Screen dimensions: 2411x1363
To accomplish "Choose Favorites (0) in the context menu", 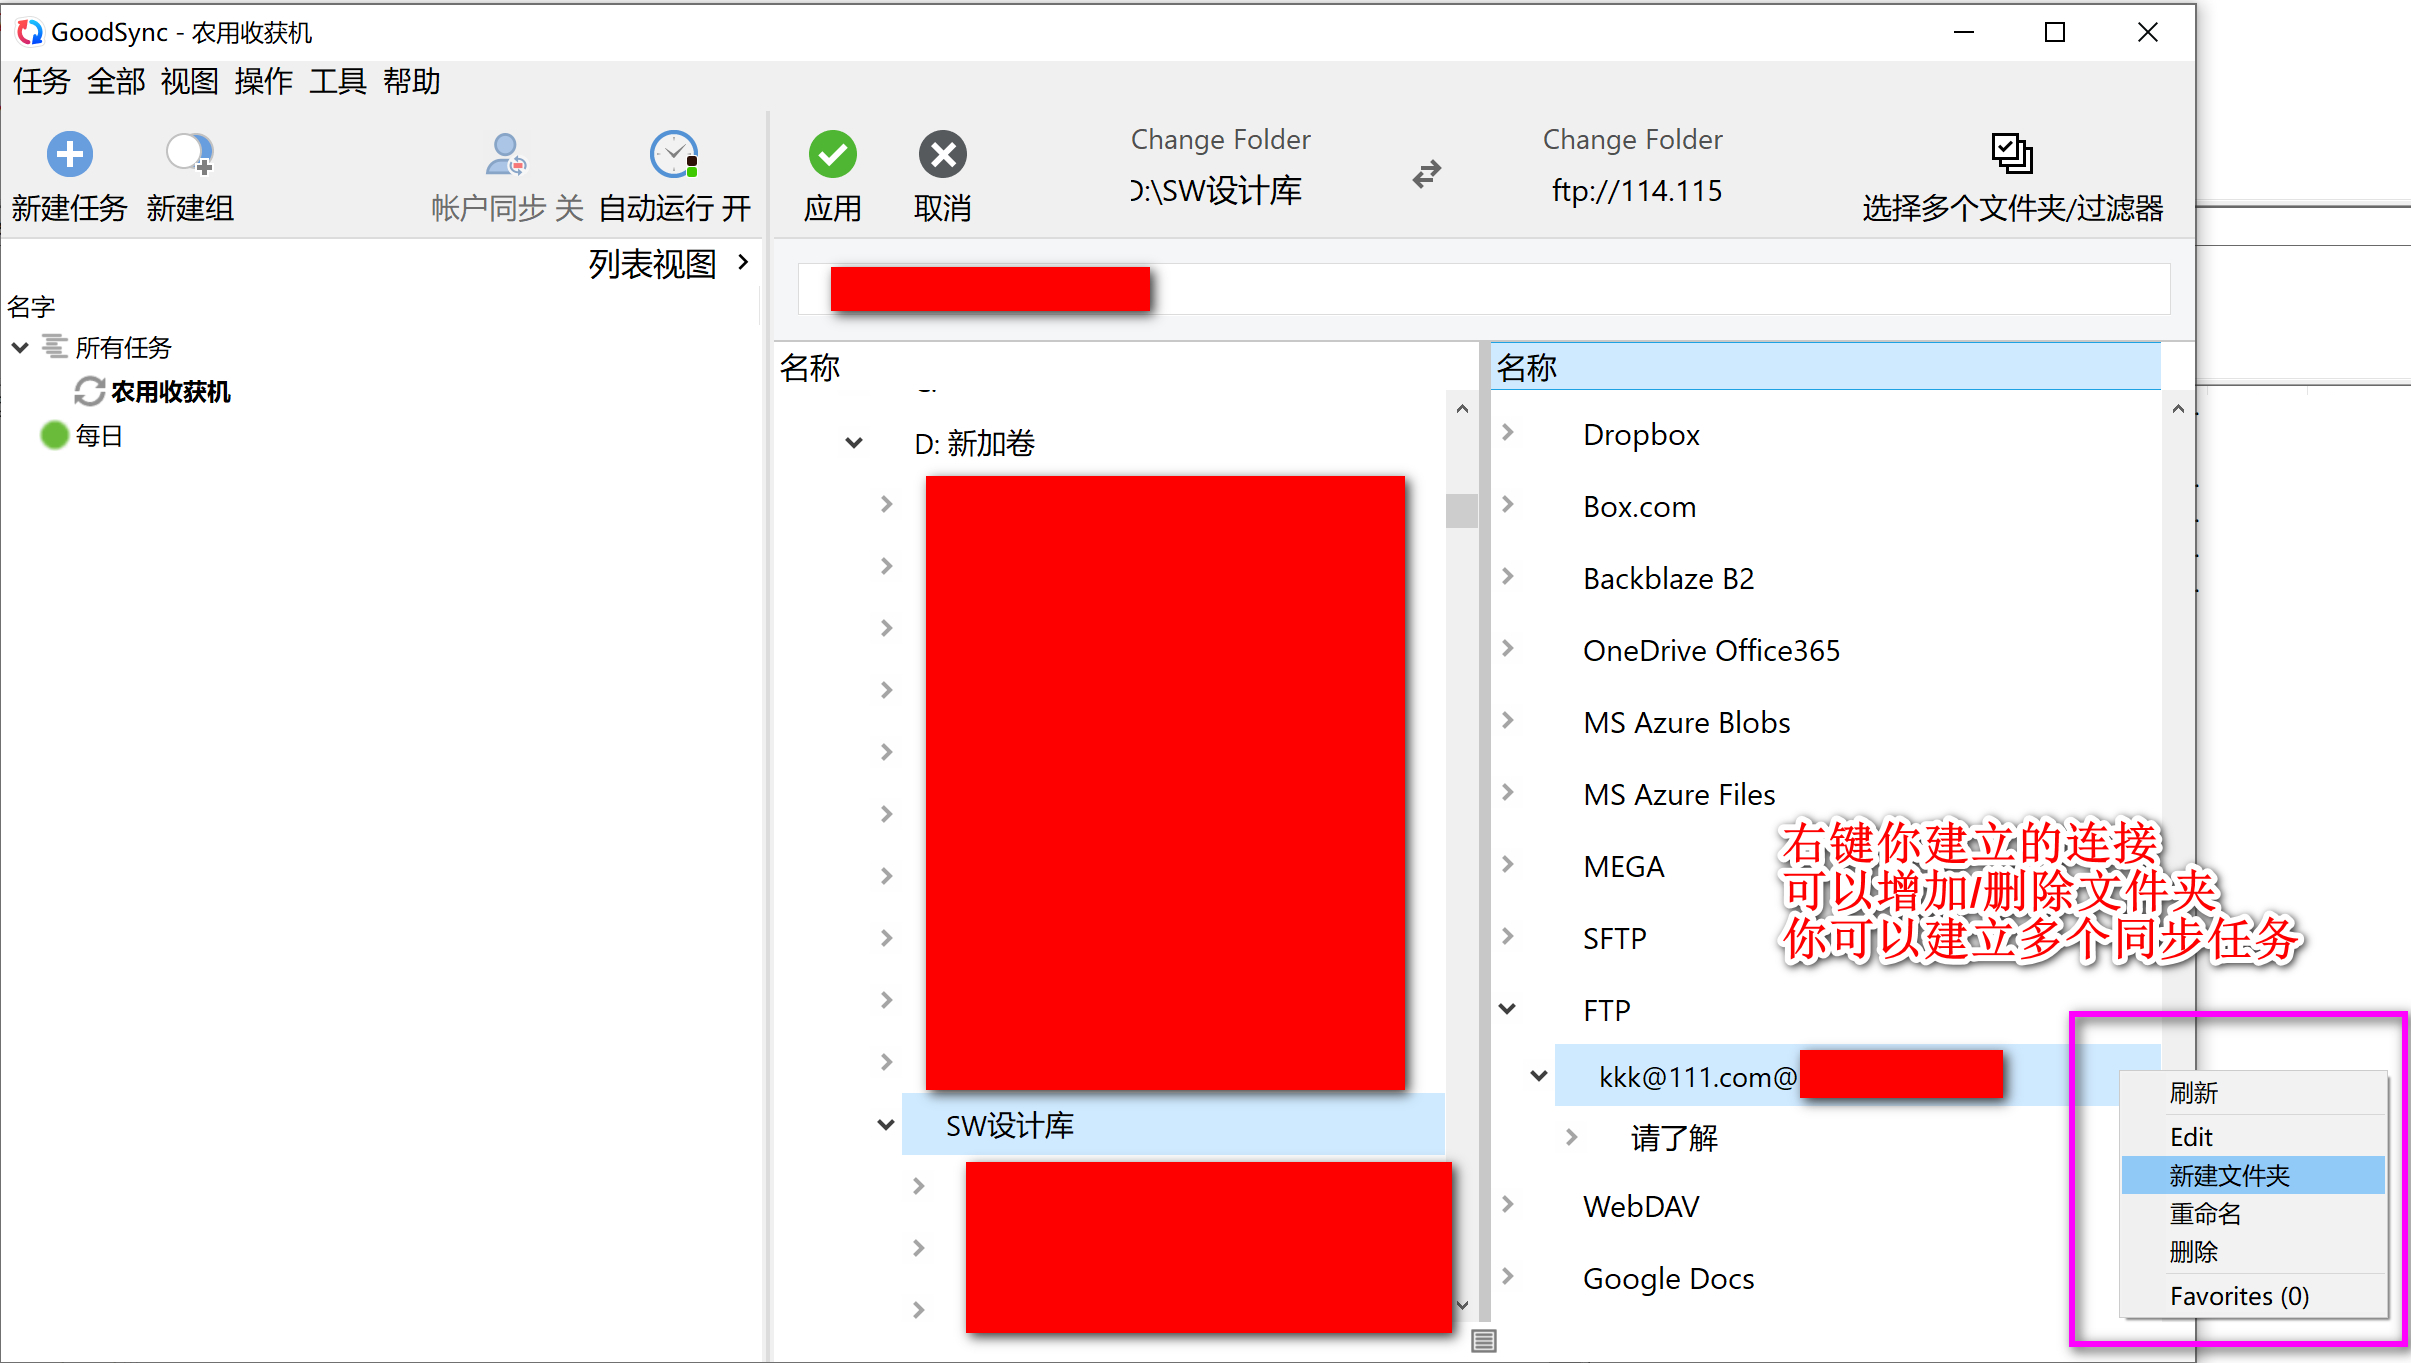I will point(2253,1296).
